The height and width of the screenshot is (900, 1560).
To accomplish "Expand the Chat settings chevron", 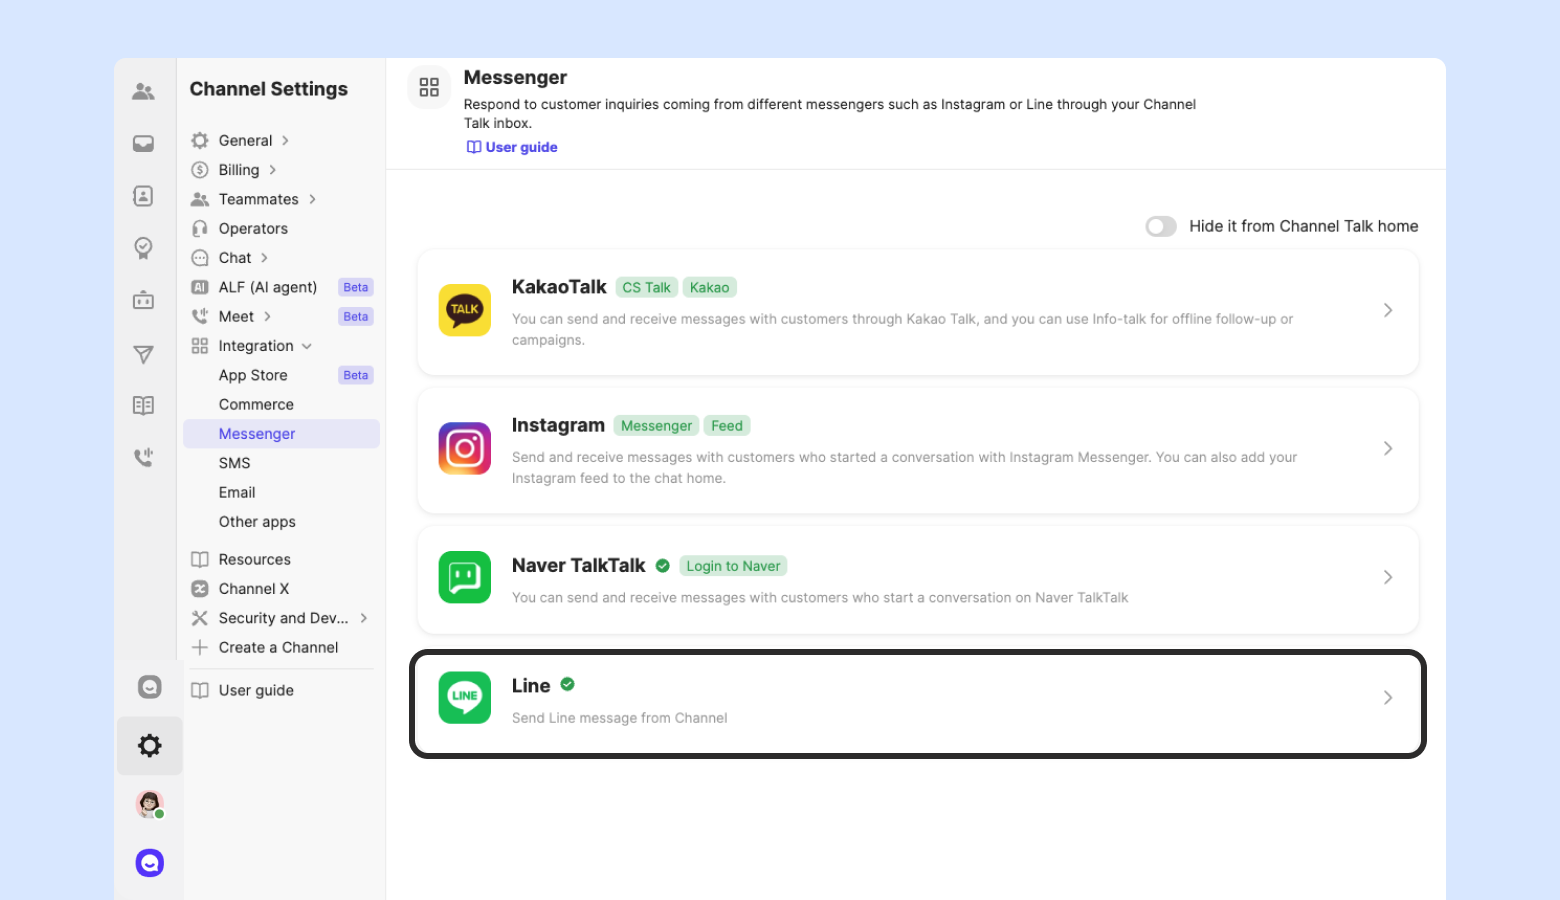I will (x=264, y=258).
